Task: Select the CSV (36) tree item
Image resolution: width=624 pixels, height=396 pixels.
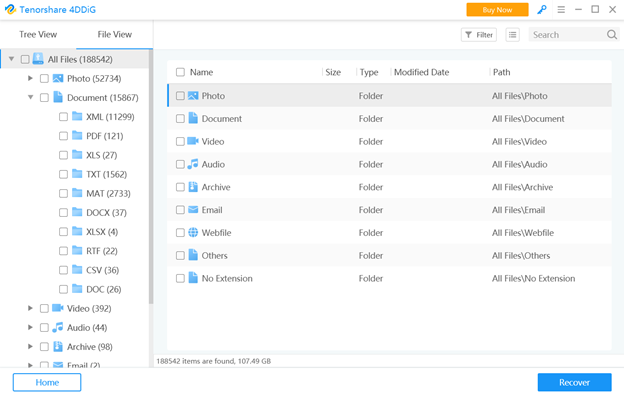Action: click(103, 270)
